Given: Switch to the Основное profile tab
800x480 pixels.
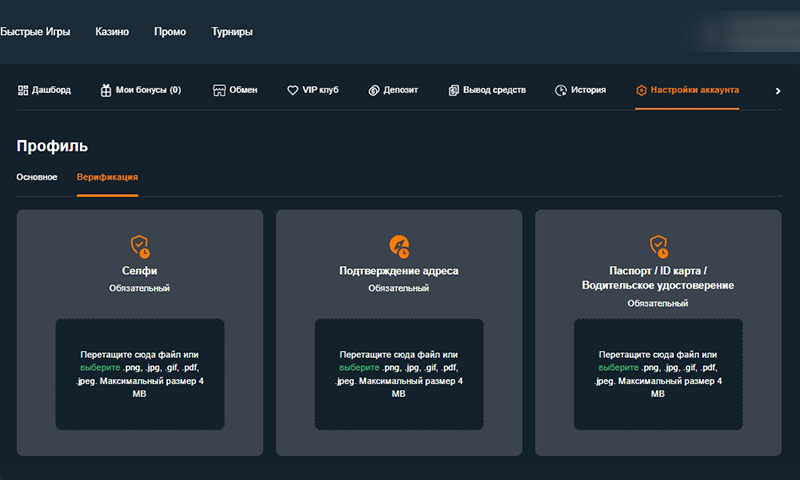Looking at the screenshot, I should 37,177.
